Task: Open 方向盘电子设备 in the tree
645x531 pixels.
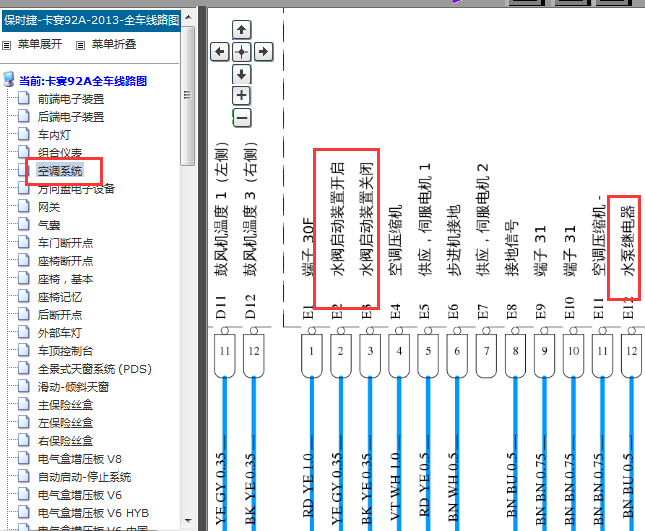Action: coord(76,189)
